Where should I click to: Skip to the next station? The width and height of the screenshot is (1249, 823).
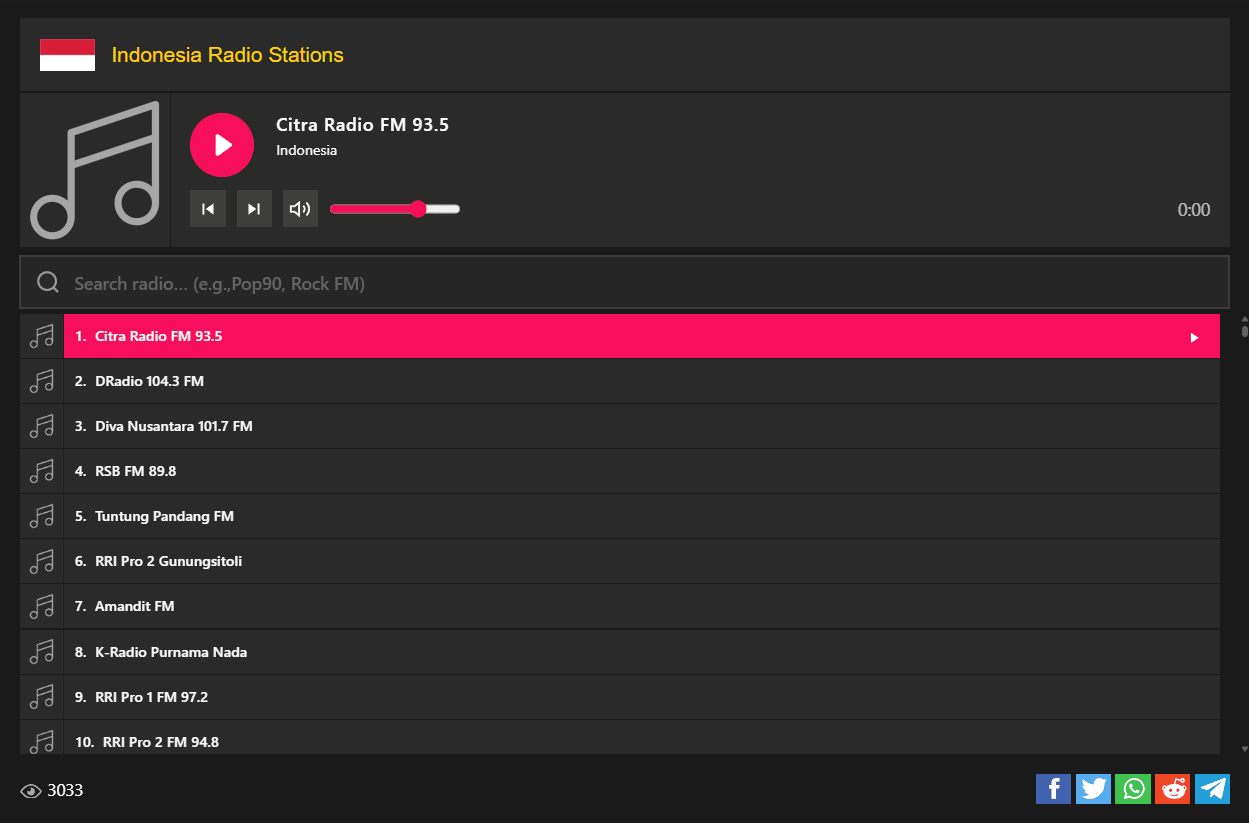[x=254, y=209]
